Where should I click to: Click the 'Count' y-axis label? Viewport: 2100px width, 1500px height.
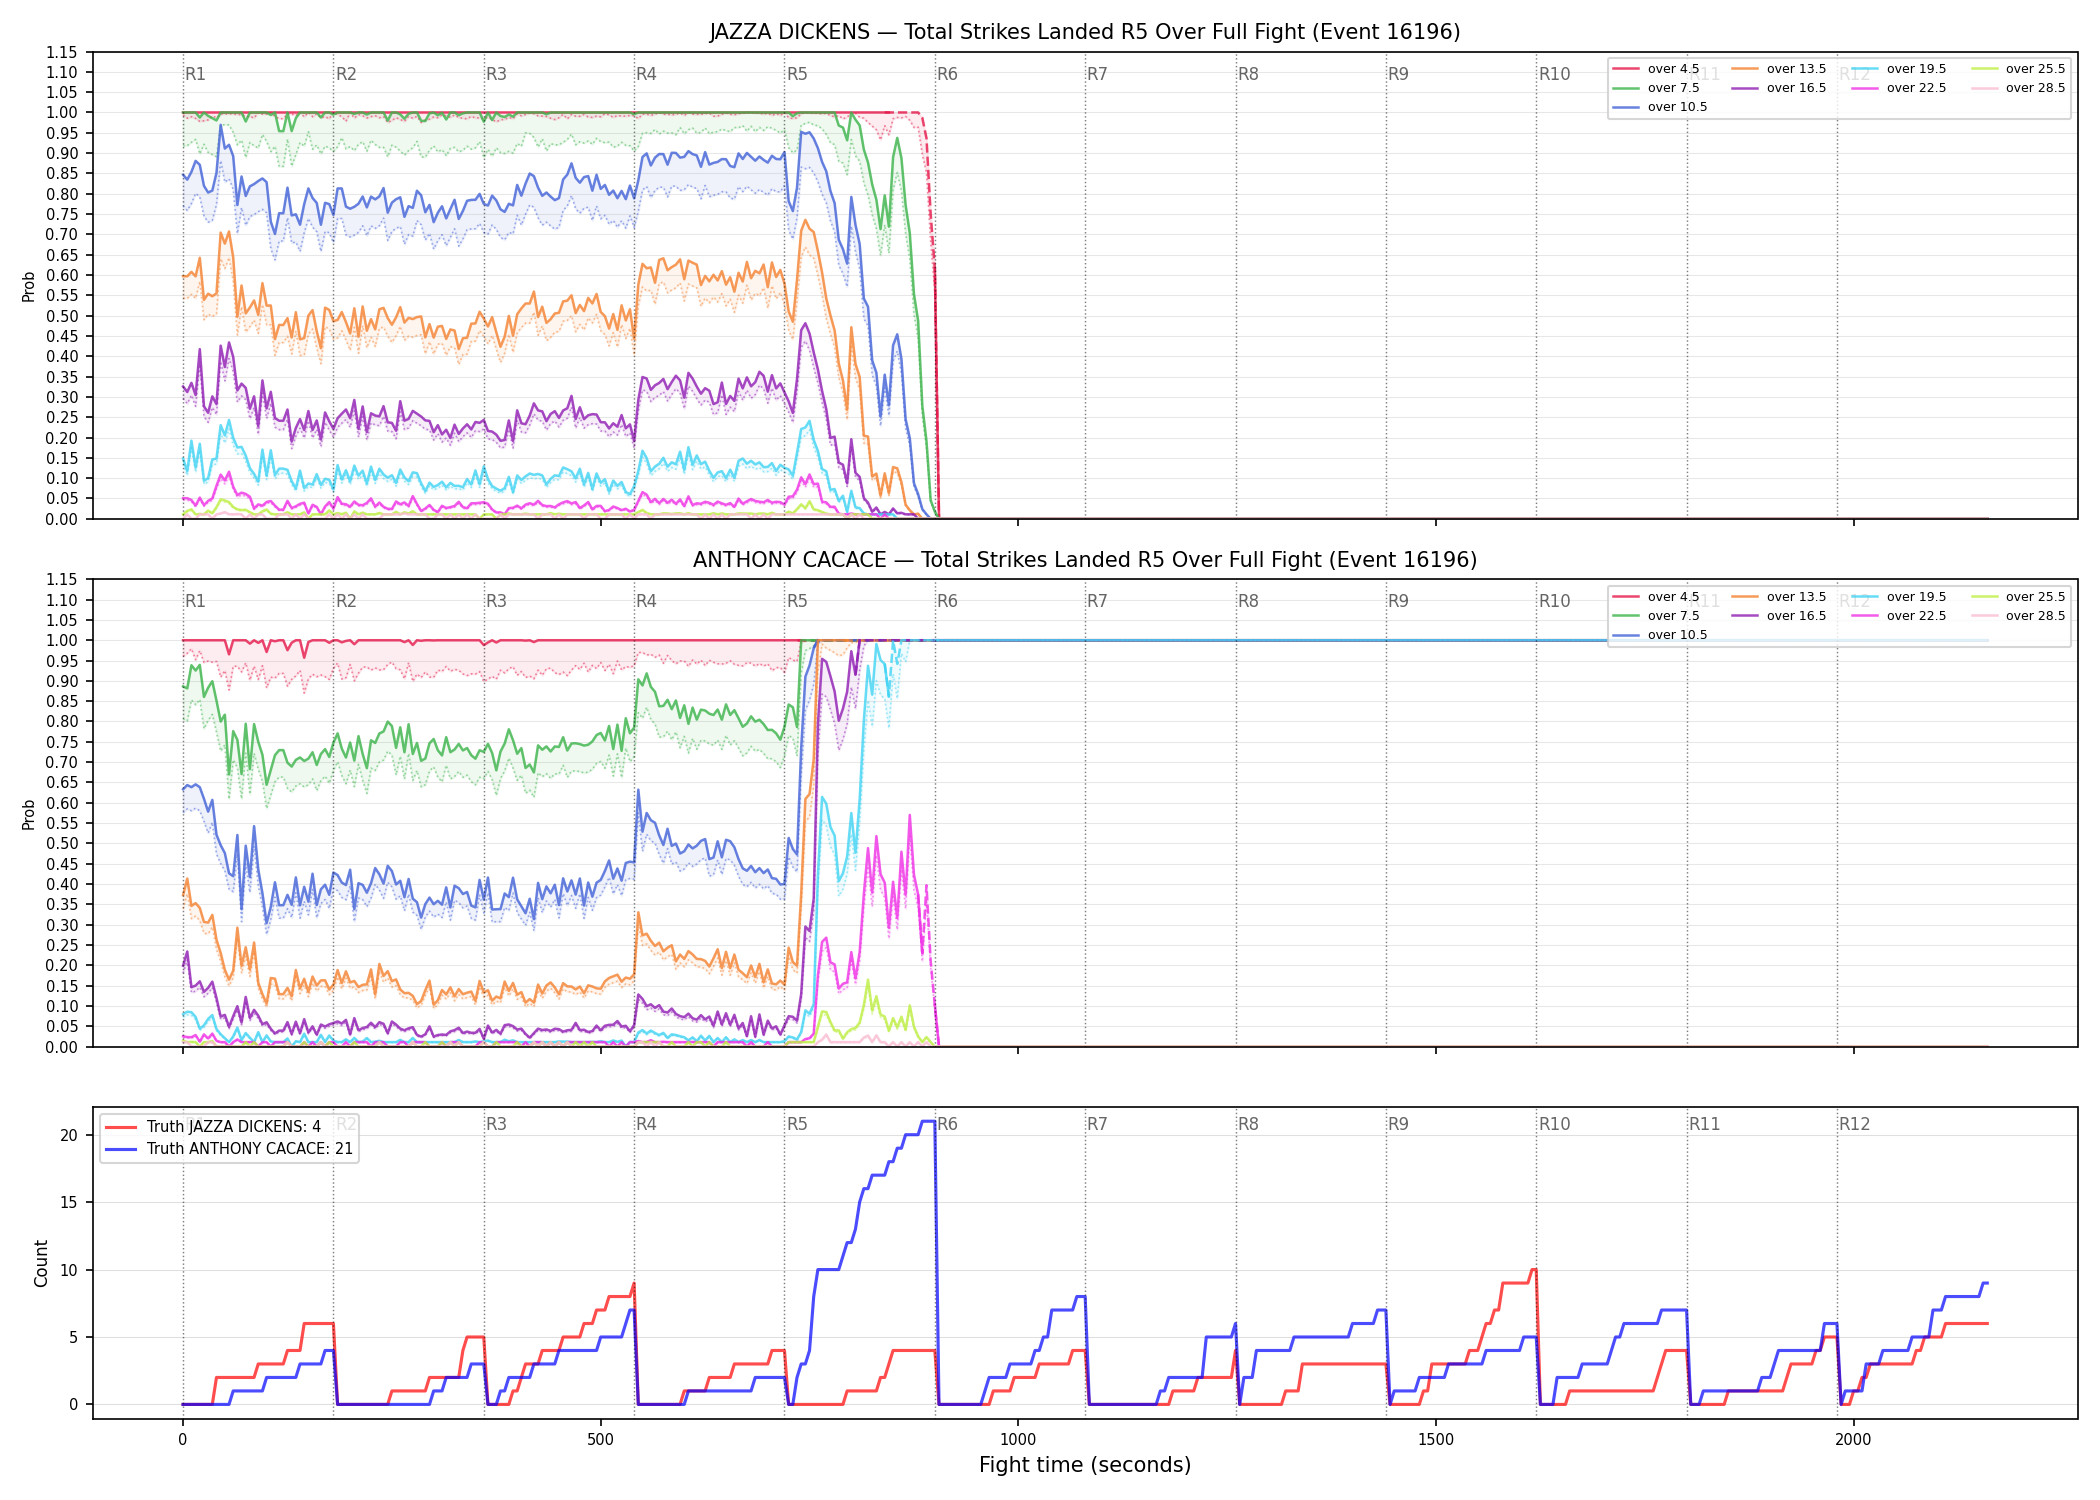point(41,1263)
